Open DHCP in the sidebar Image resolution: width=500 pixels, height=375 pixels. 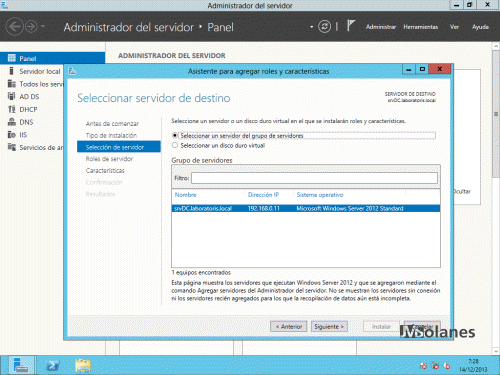click(x=28, y=109)
